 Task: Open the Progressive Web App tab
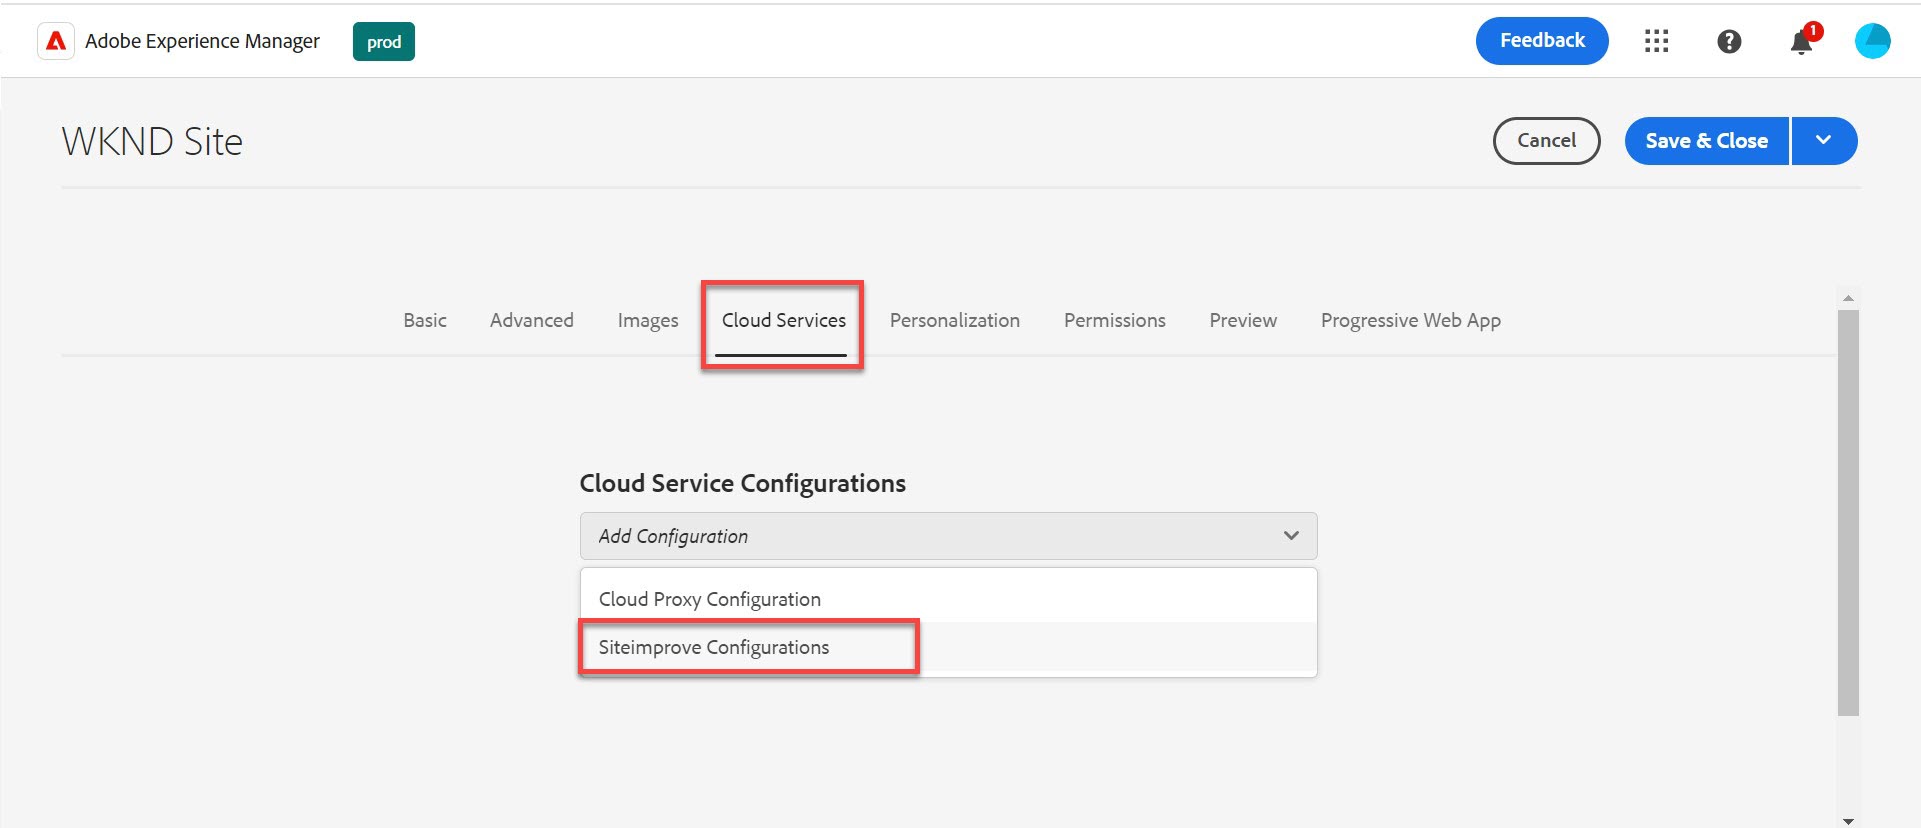pyautogui.click(x=1411, y=320)
